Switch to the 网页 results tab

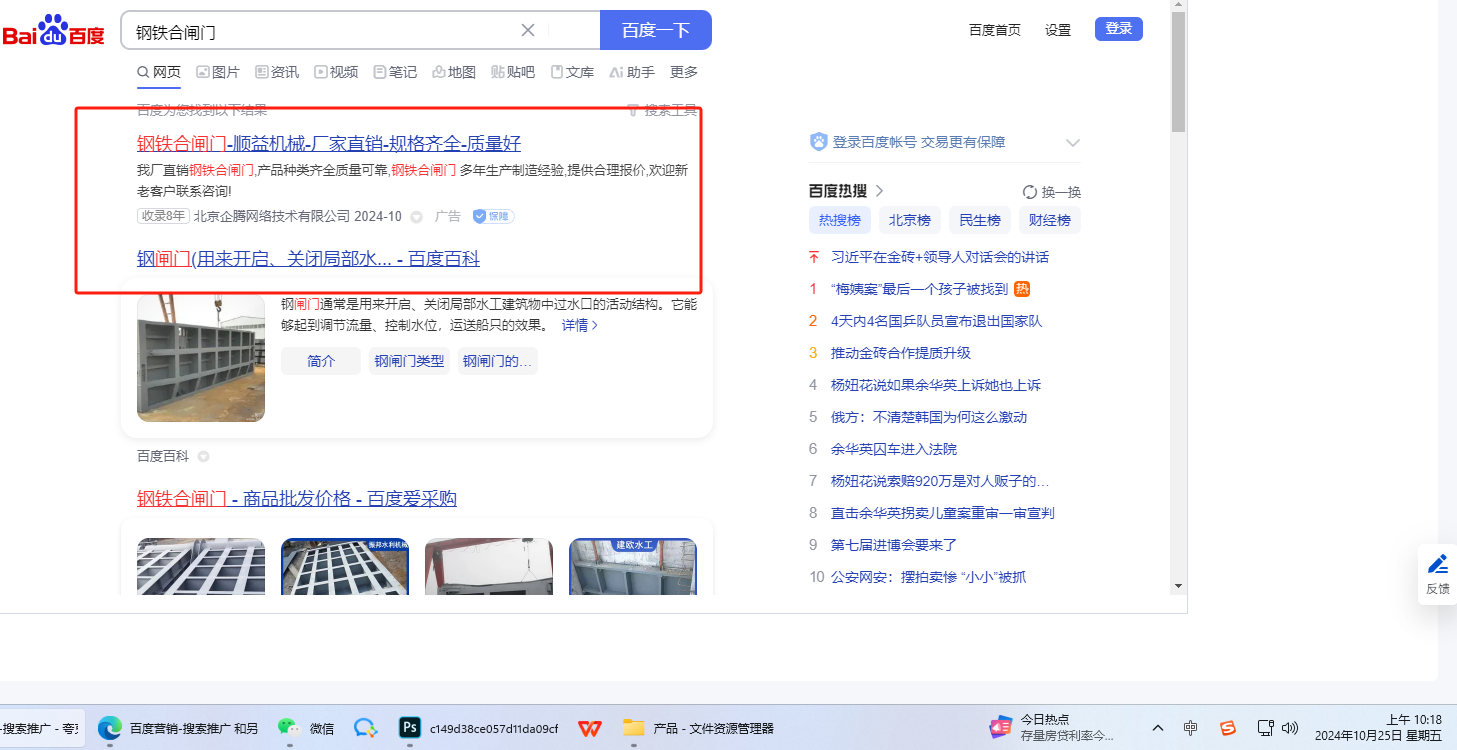pyautogui.click(x=159, y=72)
